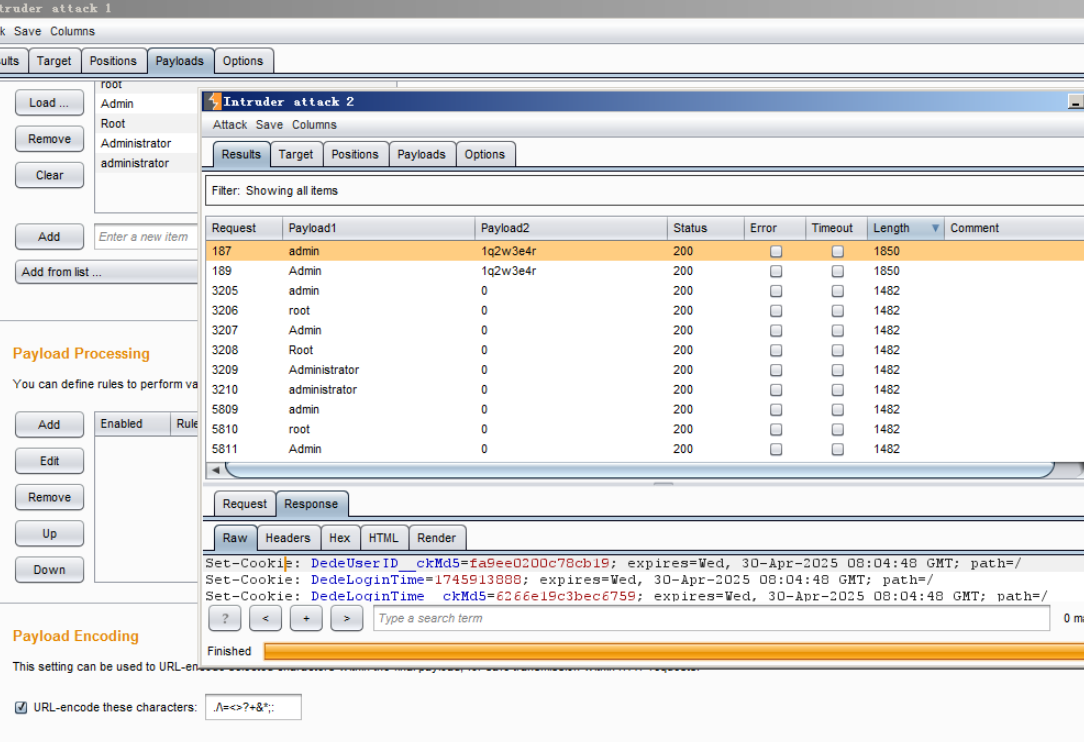Click the horizontal scrollbar of results table

639,470
